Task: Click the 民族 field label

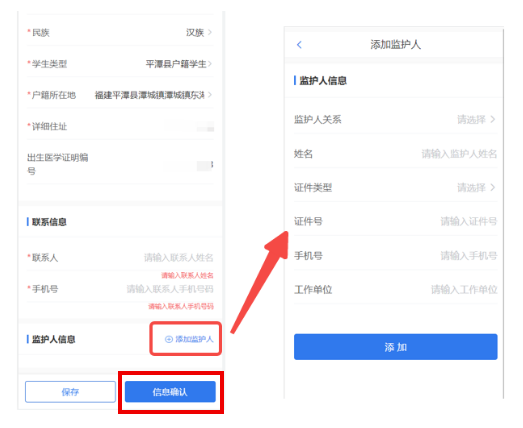Action: (41, 32)
